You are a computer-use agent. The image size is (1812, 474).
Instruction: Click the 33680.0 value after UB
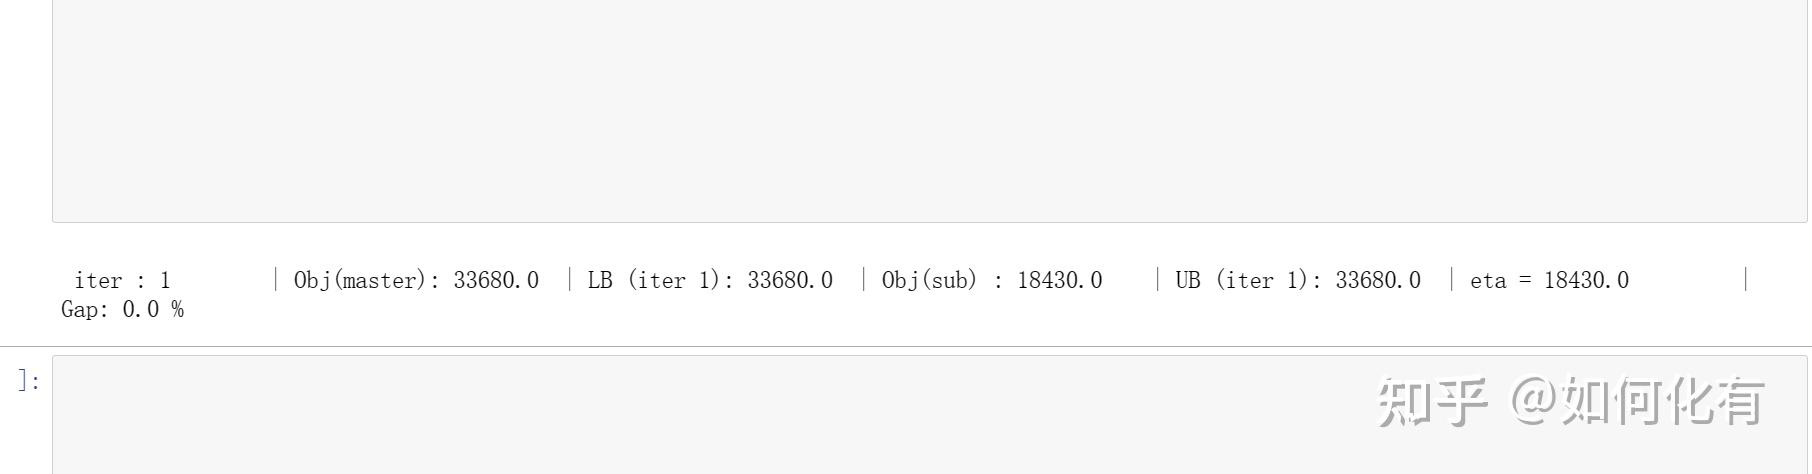click(x=1378, y=281)
